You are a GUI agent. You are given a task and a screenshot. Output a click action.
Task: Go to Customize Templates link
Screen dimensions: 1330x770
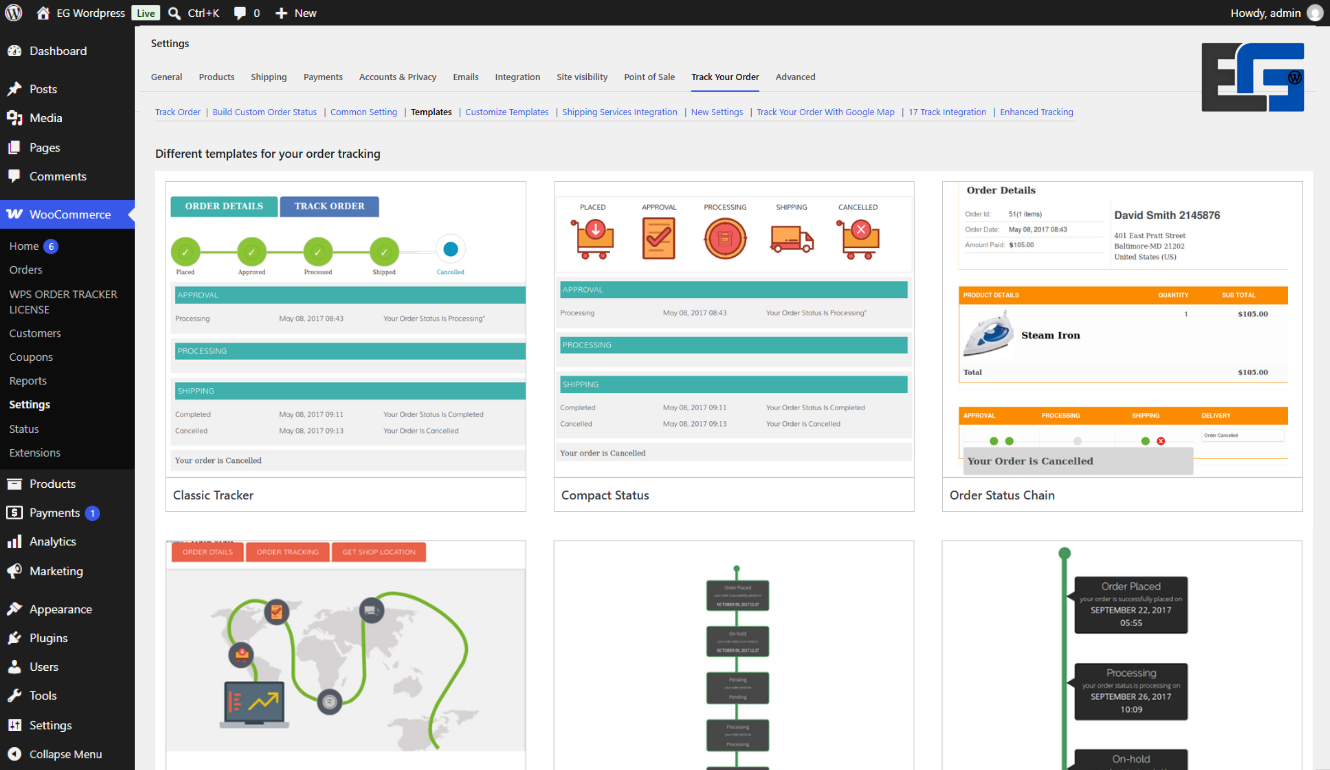tap(507, 112)
